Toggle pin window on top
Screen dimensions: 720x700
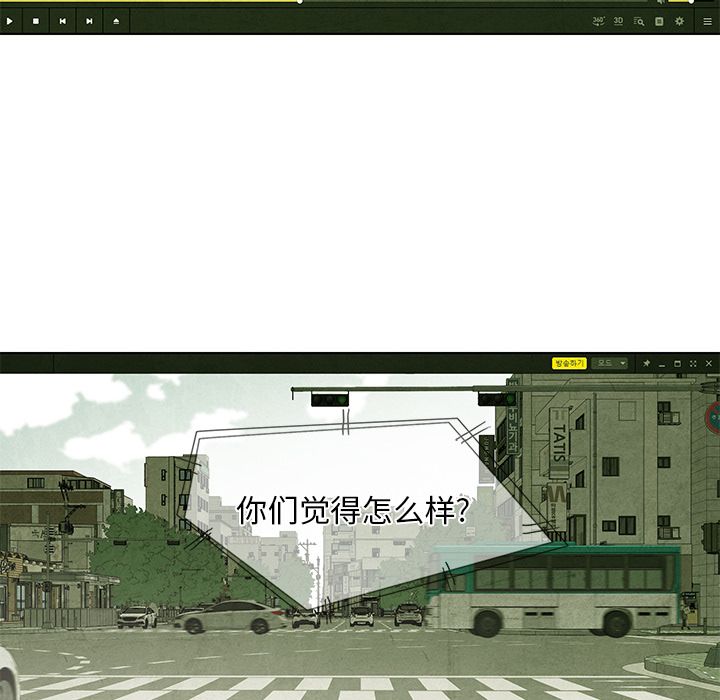point(646,363)
